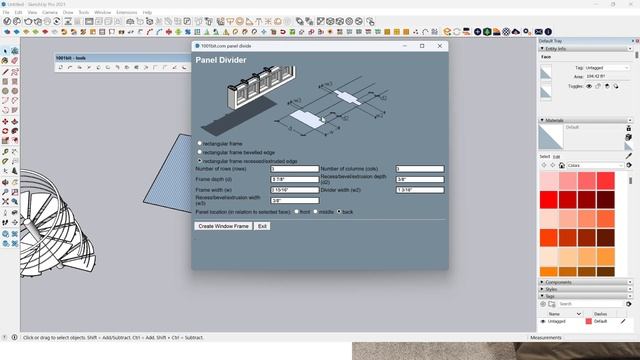
Task: Click the Number of rows input field
Action: pos(294,169)
